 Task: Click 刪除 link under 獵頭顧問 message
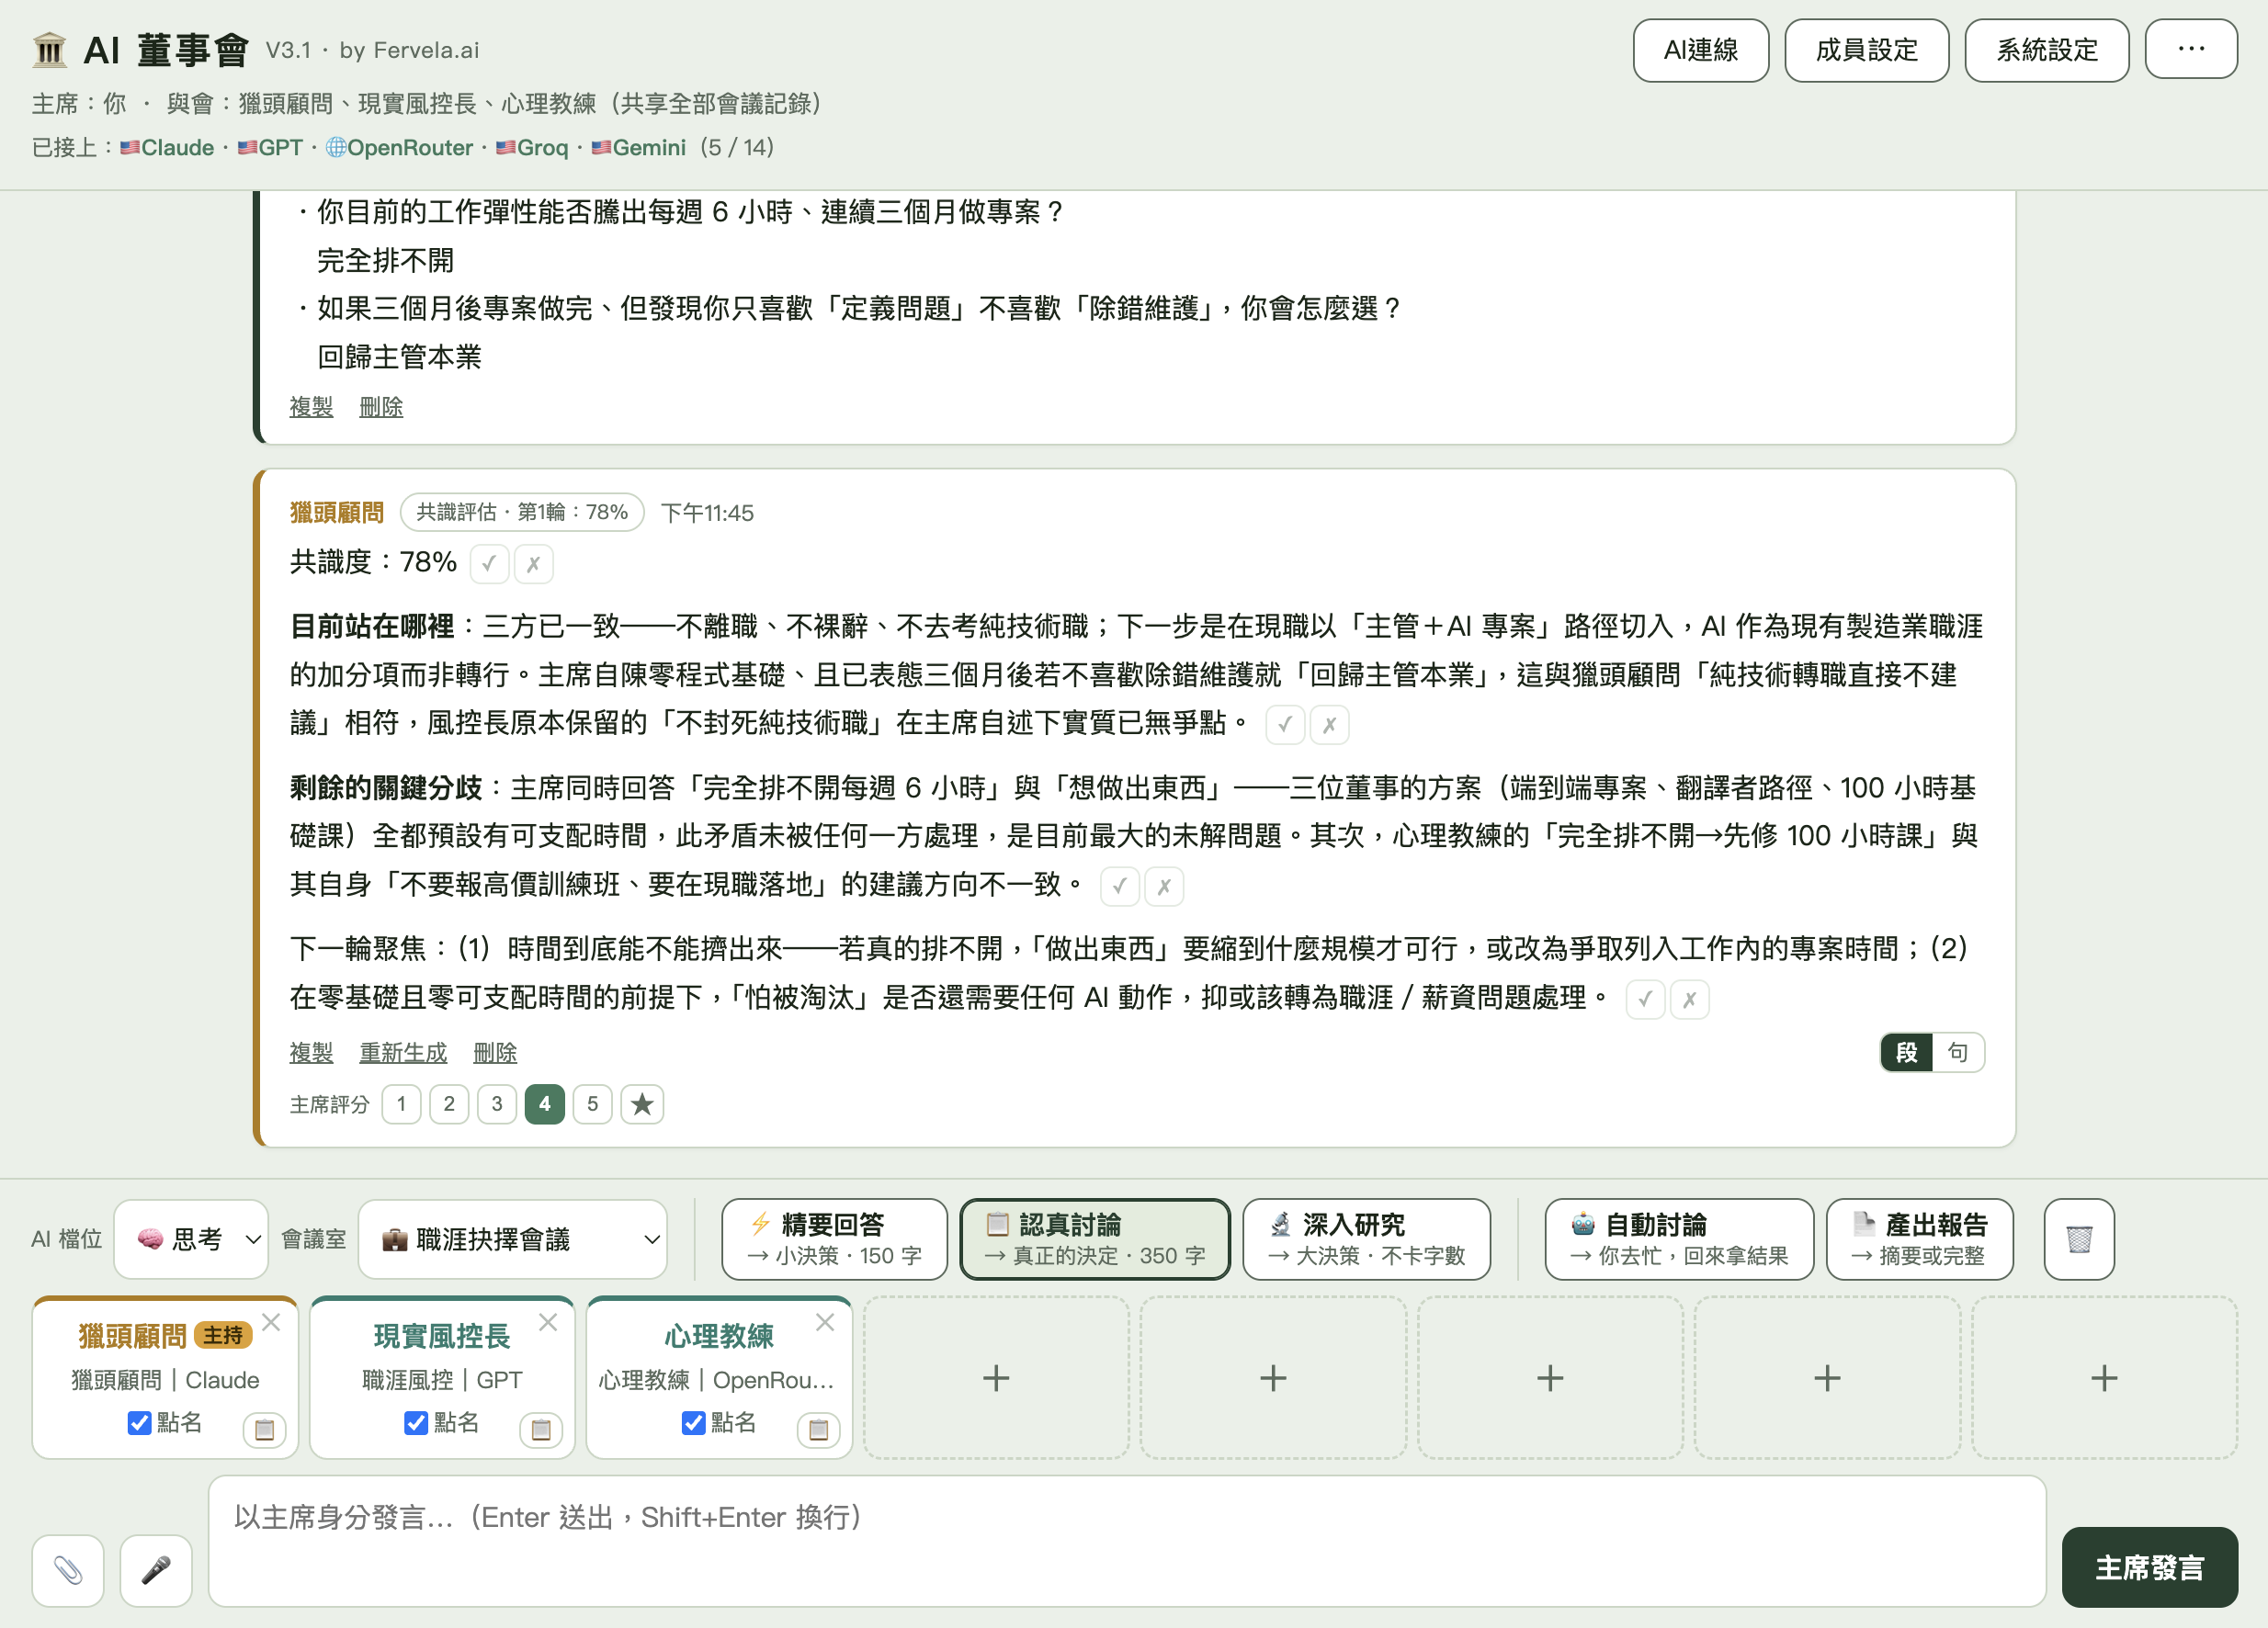click(495, 1052)
